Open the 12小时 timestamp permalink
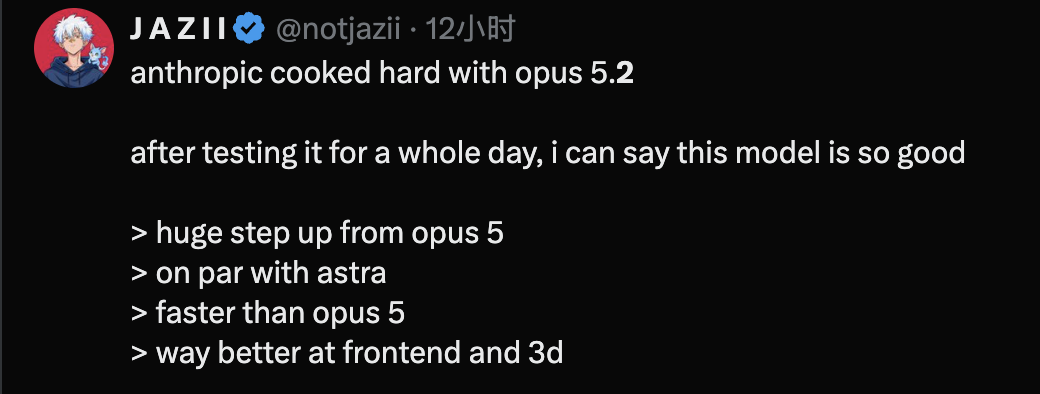This screenshot has width=1040, height=394. pyautogui.click(x=470, y=30)
